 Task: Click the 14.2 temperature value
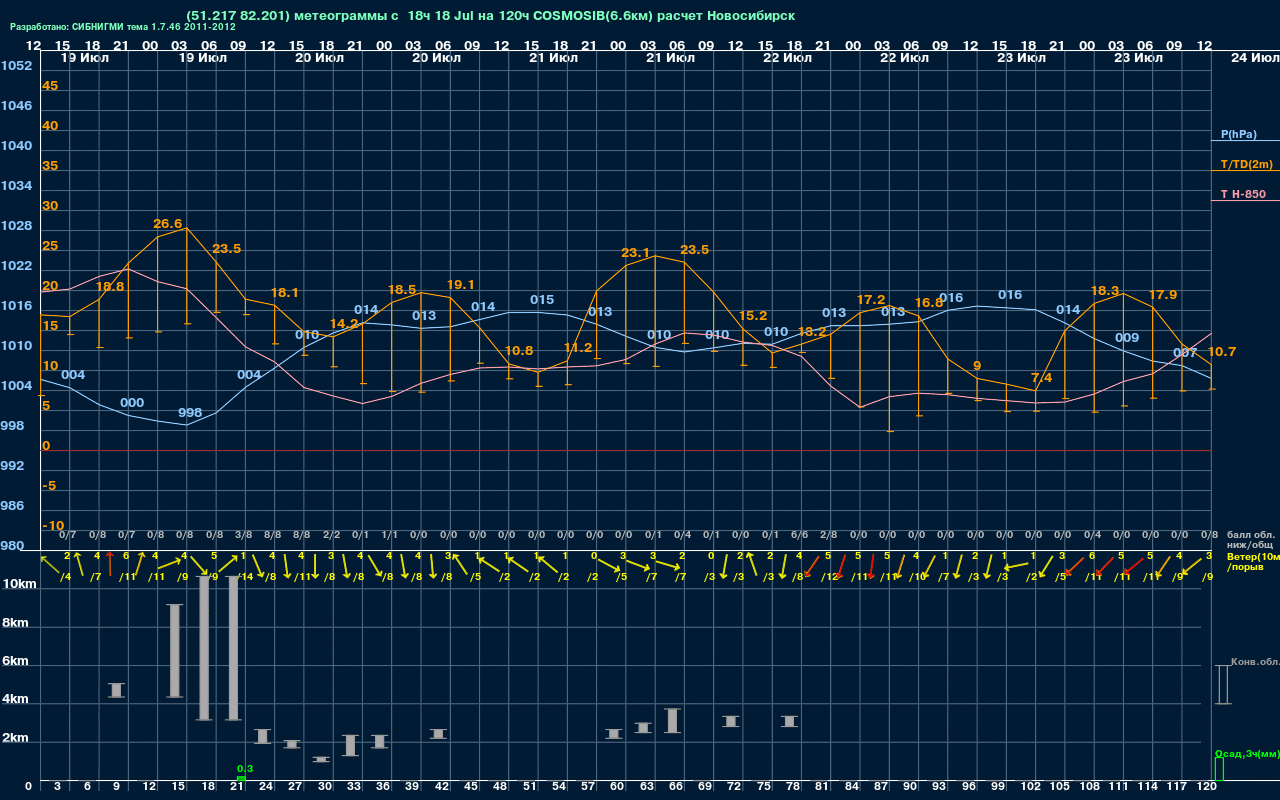(344, 324)
